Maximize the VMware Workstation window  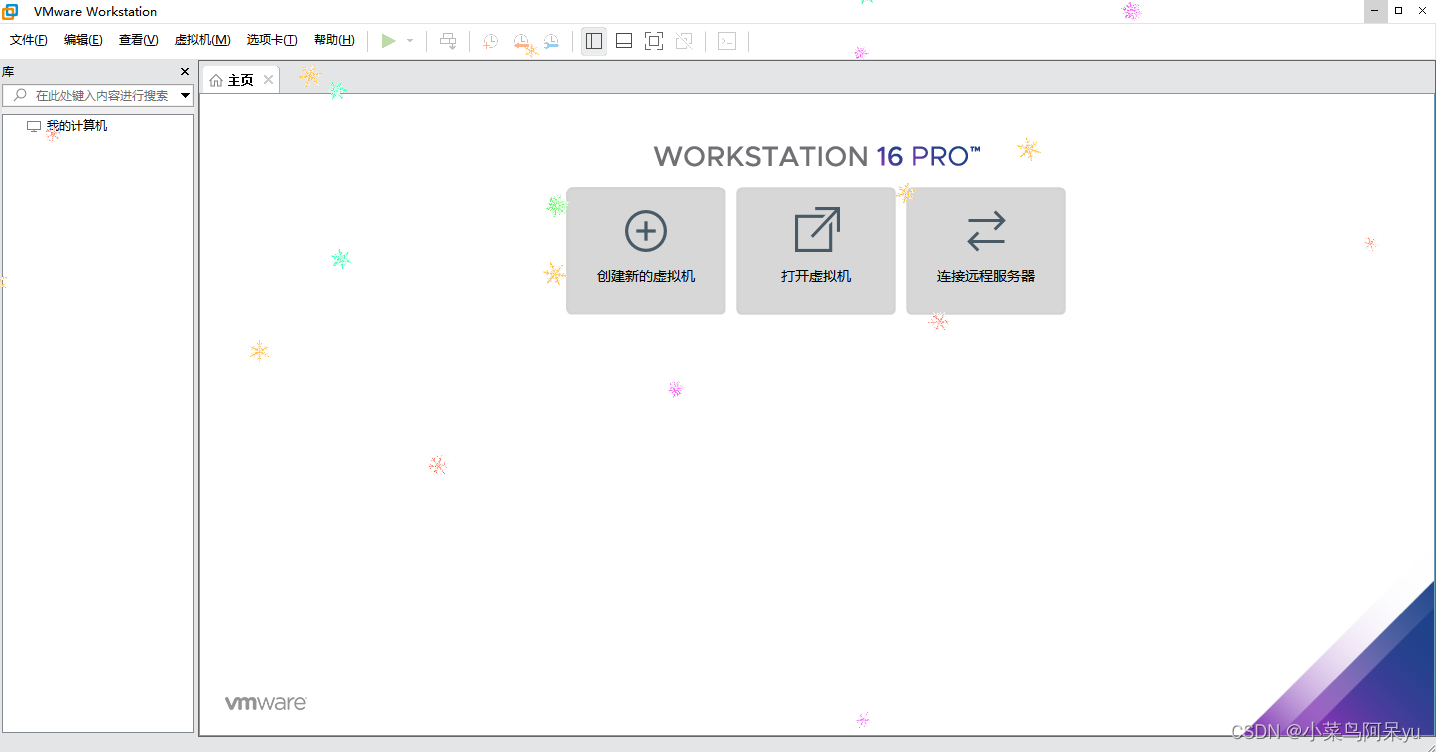pyautogui.click(x=1399, y=11)
